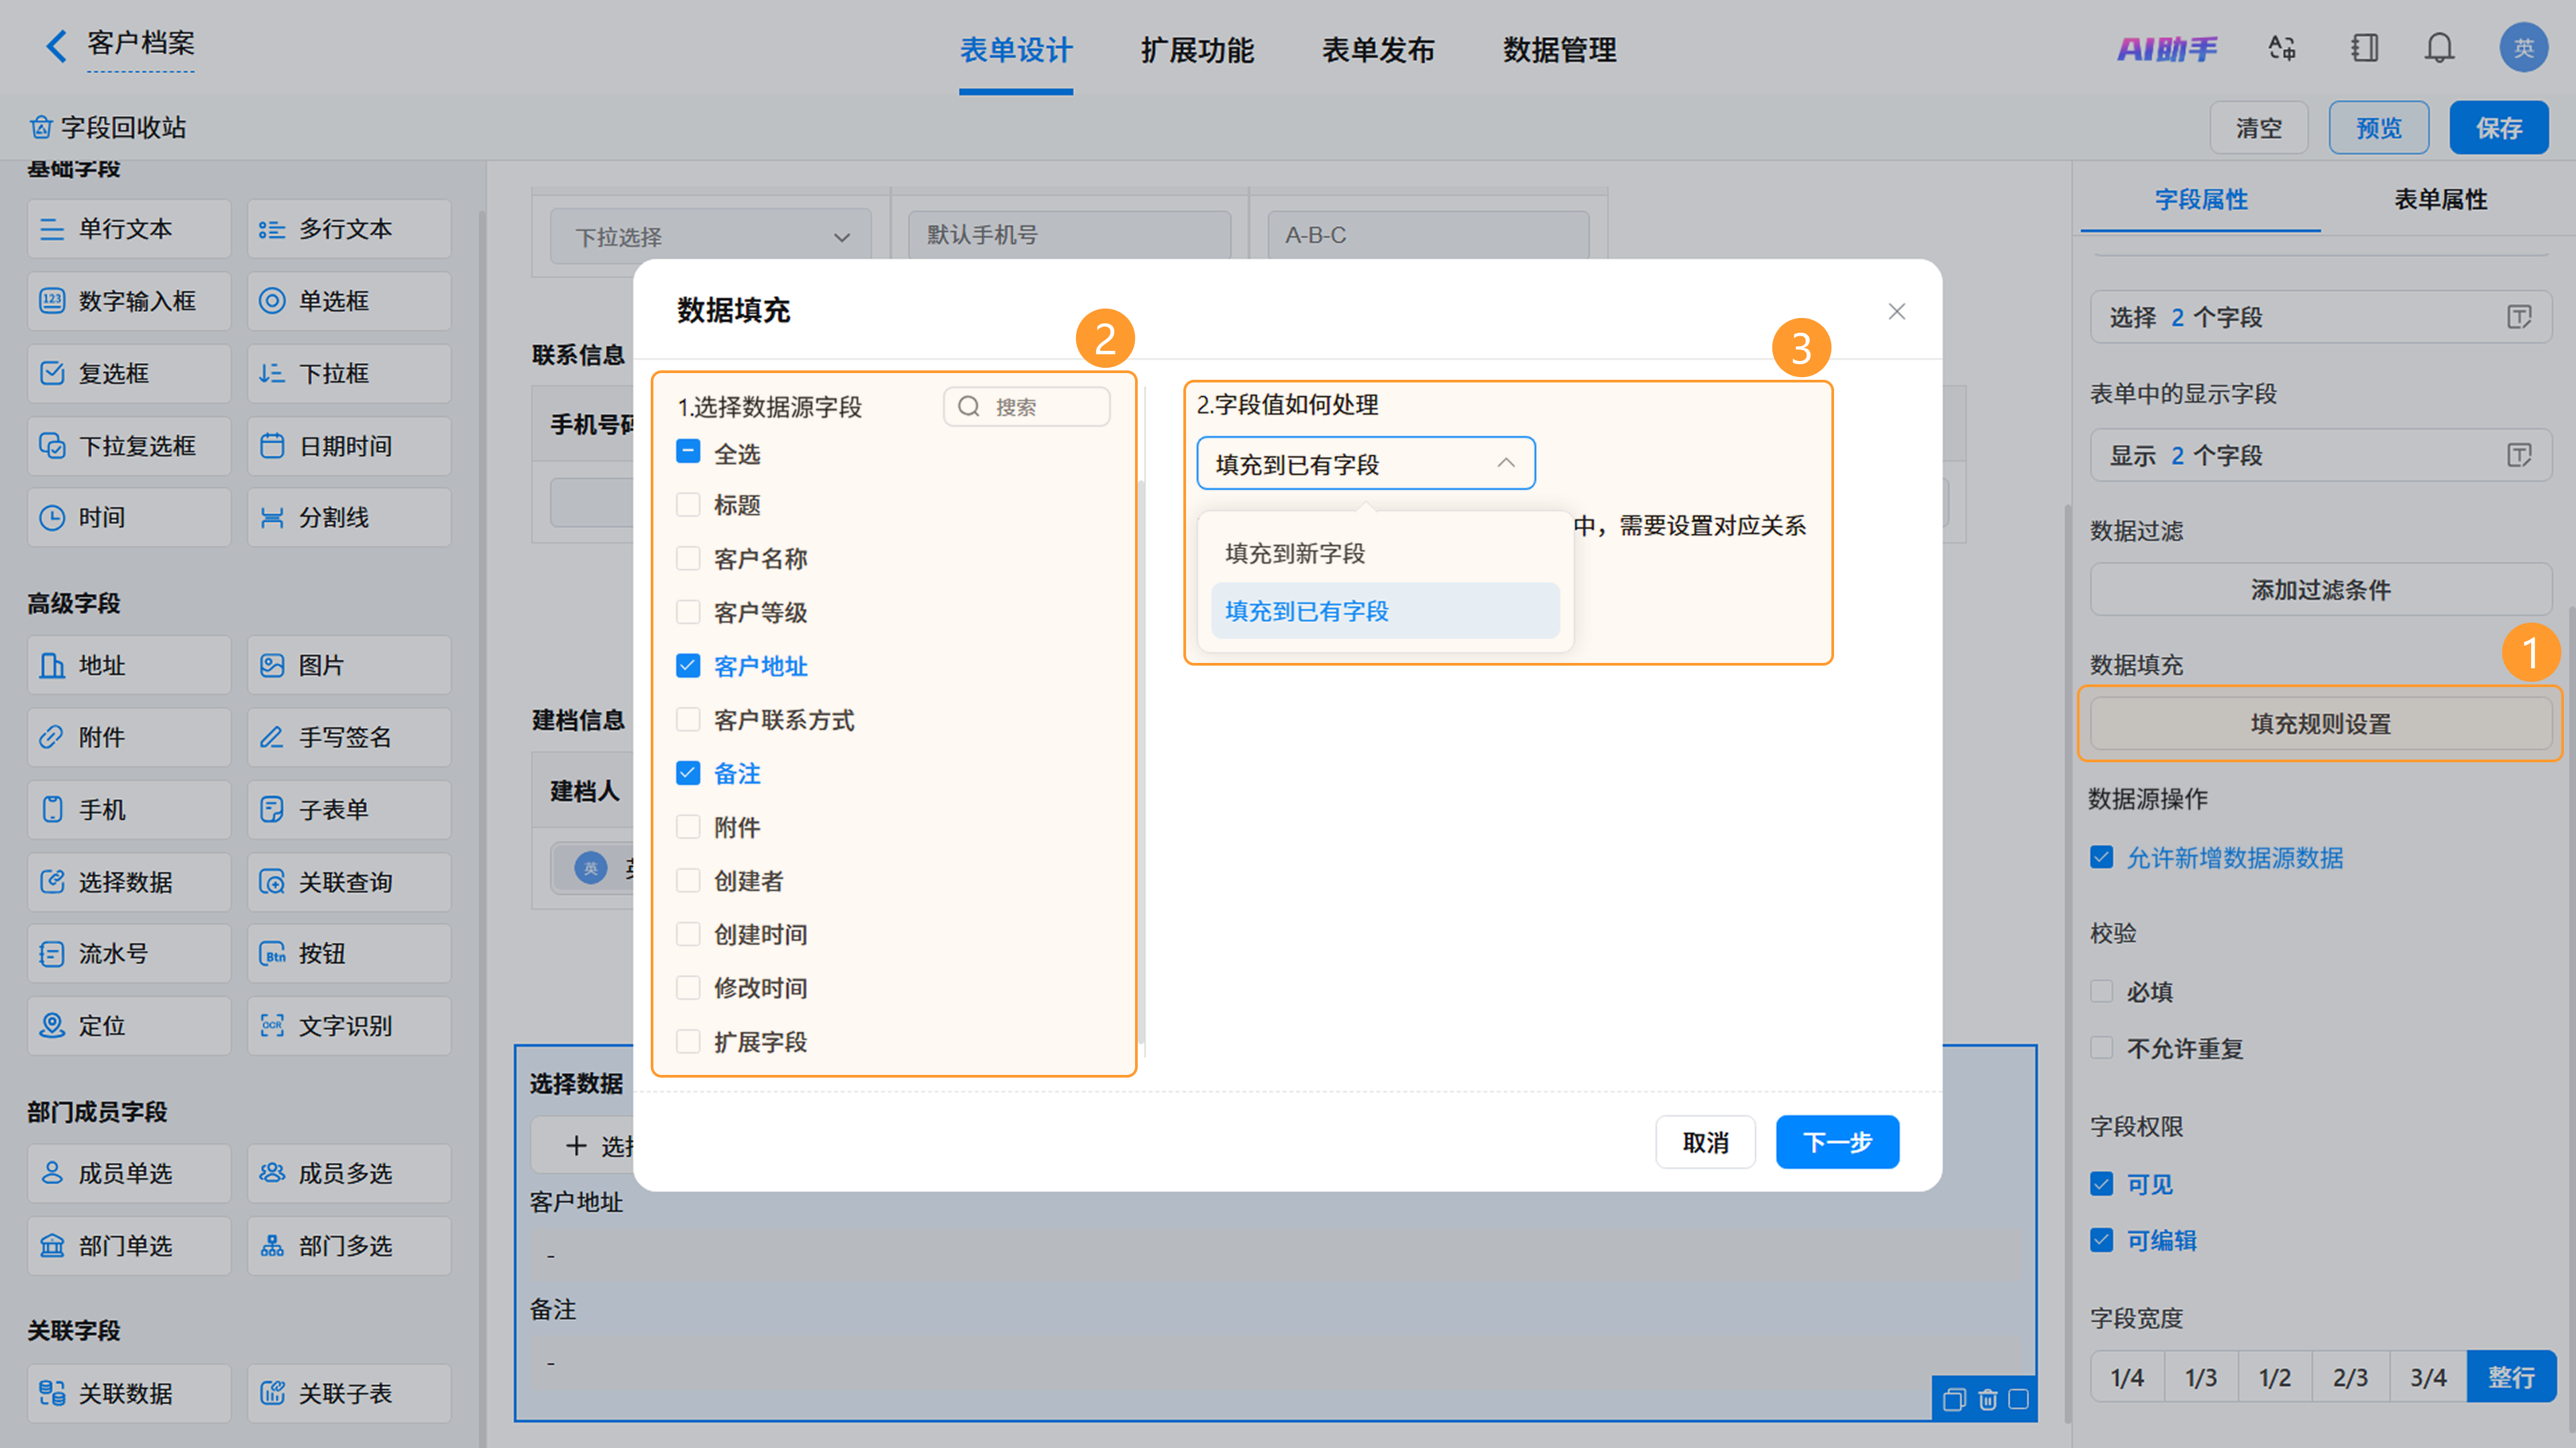The height and width of the screenshot is (1448, 2576).
Task: Click the 预览 button
Action: [2378, 128]
